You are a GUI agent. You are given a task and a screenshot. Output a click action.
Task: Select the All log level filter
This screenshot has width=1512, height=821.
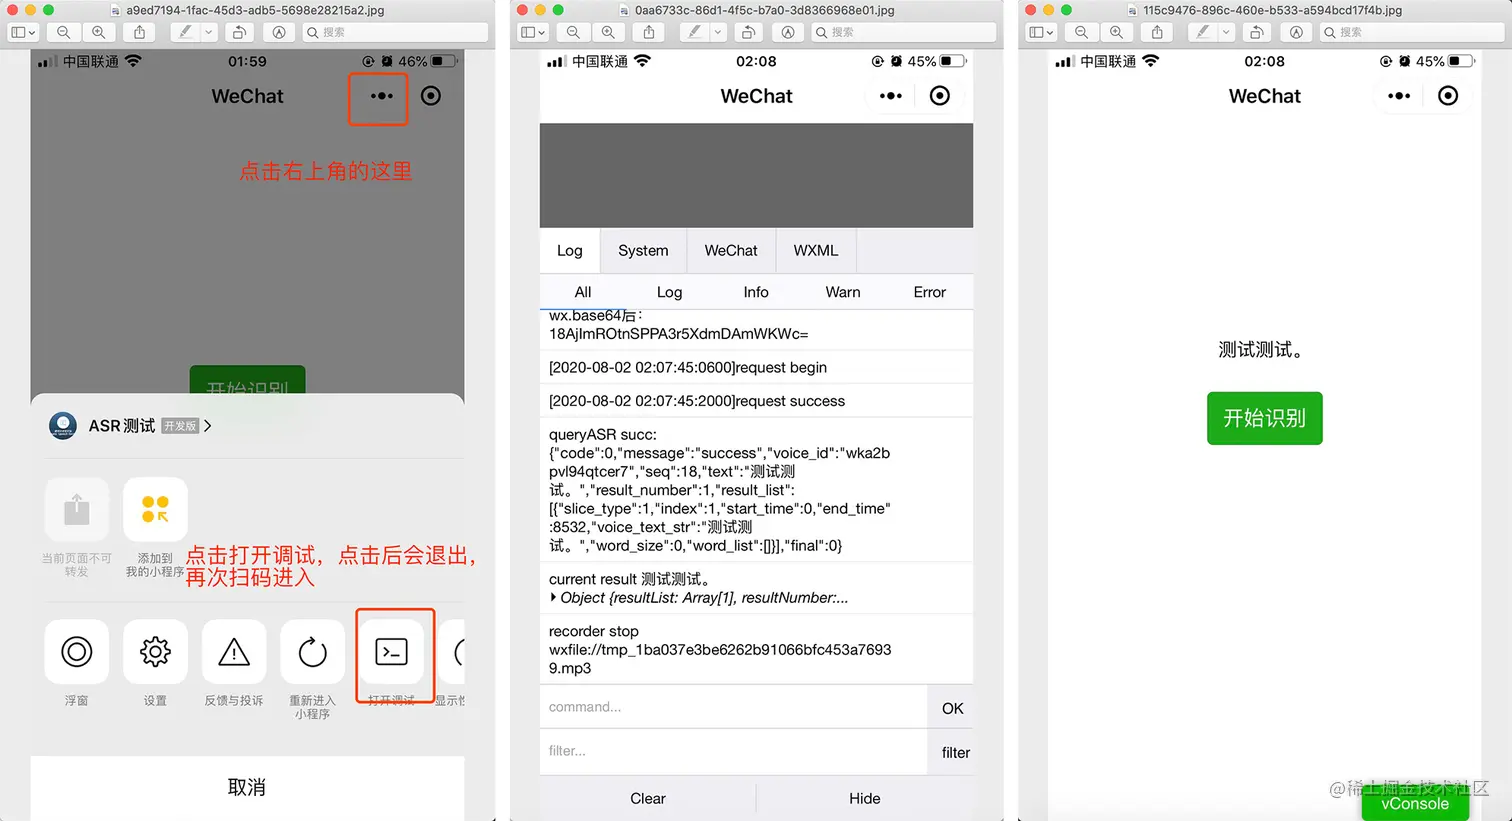tap(583, 292)
